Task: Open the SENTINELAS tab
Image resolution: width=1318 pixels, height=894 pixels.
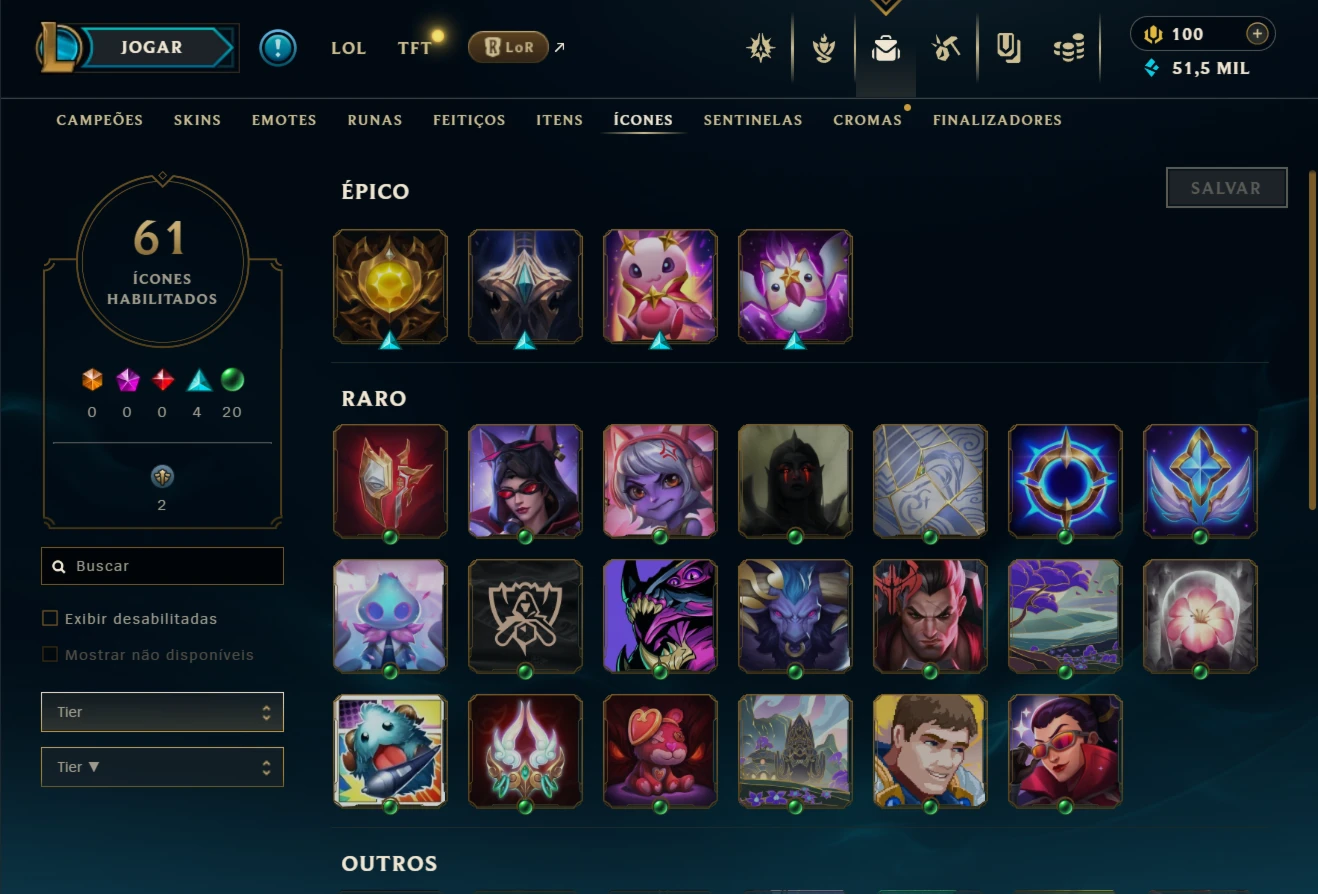Action: (x=753, y=120)
